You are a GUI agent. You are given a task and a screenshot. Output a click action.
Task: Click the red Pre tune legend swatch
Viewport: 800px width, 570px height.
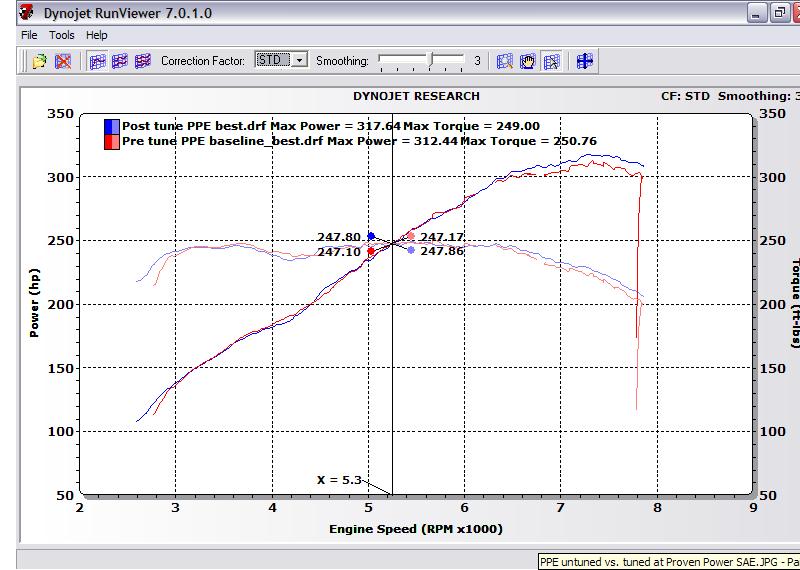[112, 142]
